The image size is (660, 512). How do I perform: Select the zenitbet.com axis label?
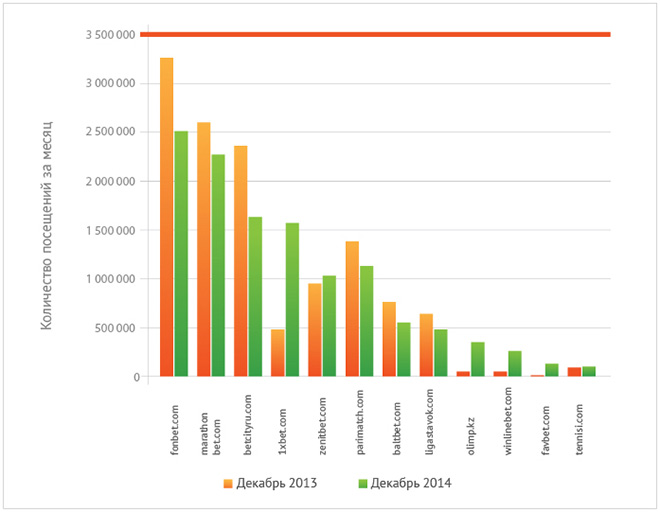tap(322, 426)
